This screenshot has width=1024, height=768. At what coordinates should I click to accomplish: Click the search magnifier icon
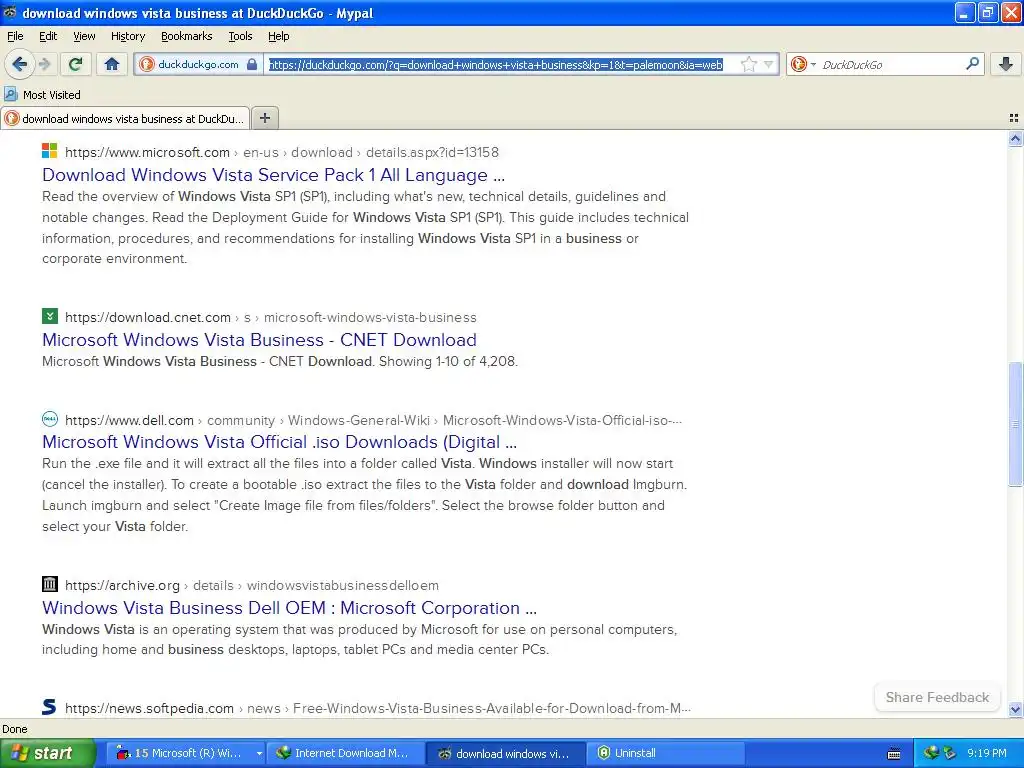coord(972,64)
